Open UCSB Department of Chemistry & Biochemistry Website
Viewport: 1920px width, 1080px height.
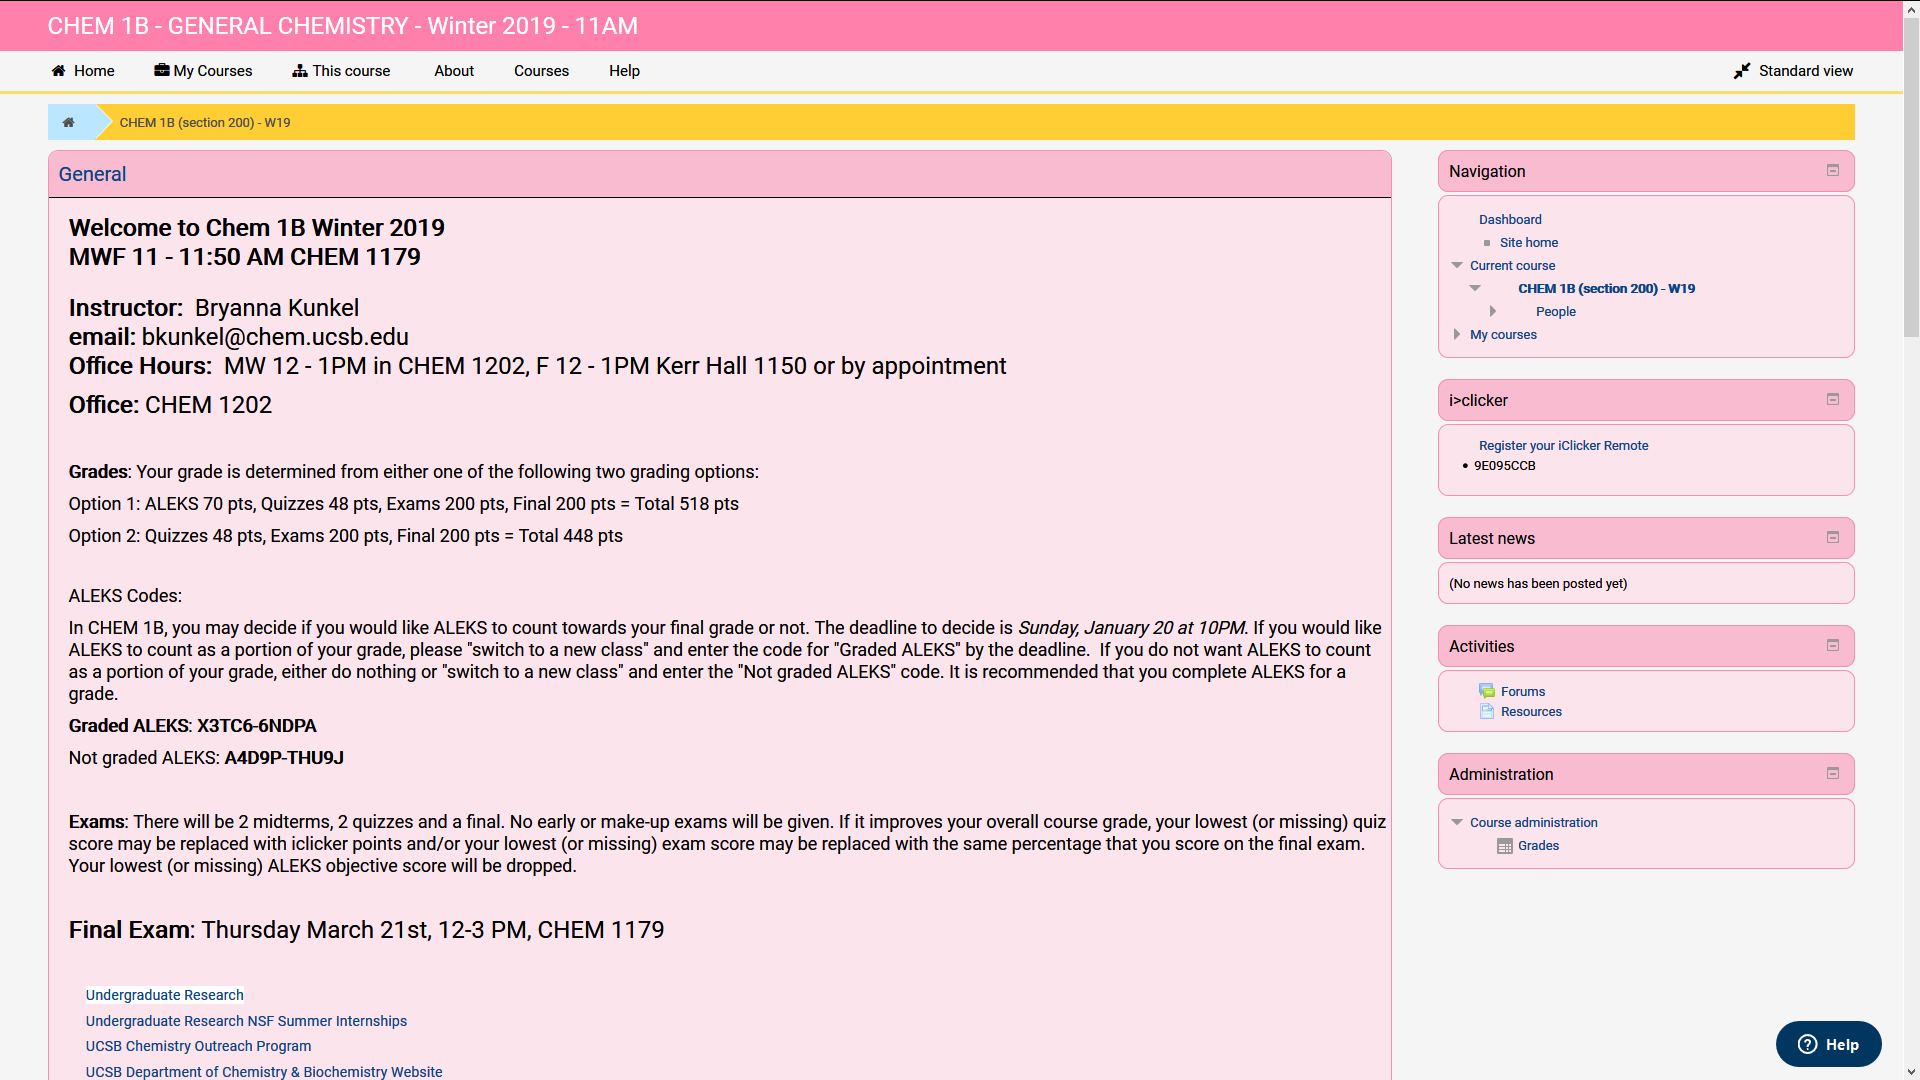(264, 1072)
